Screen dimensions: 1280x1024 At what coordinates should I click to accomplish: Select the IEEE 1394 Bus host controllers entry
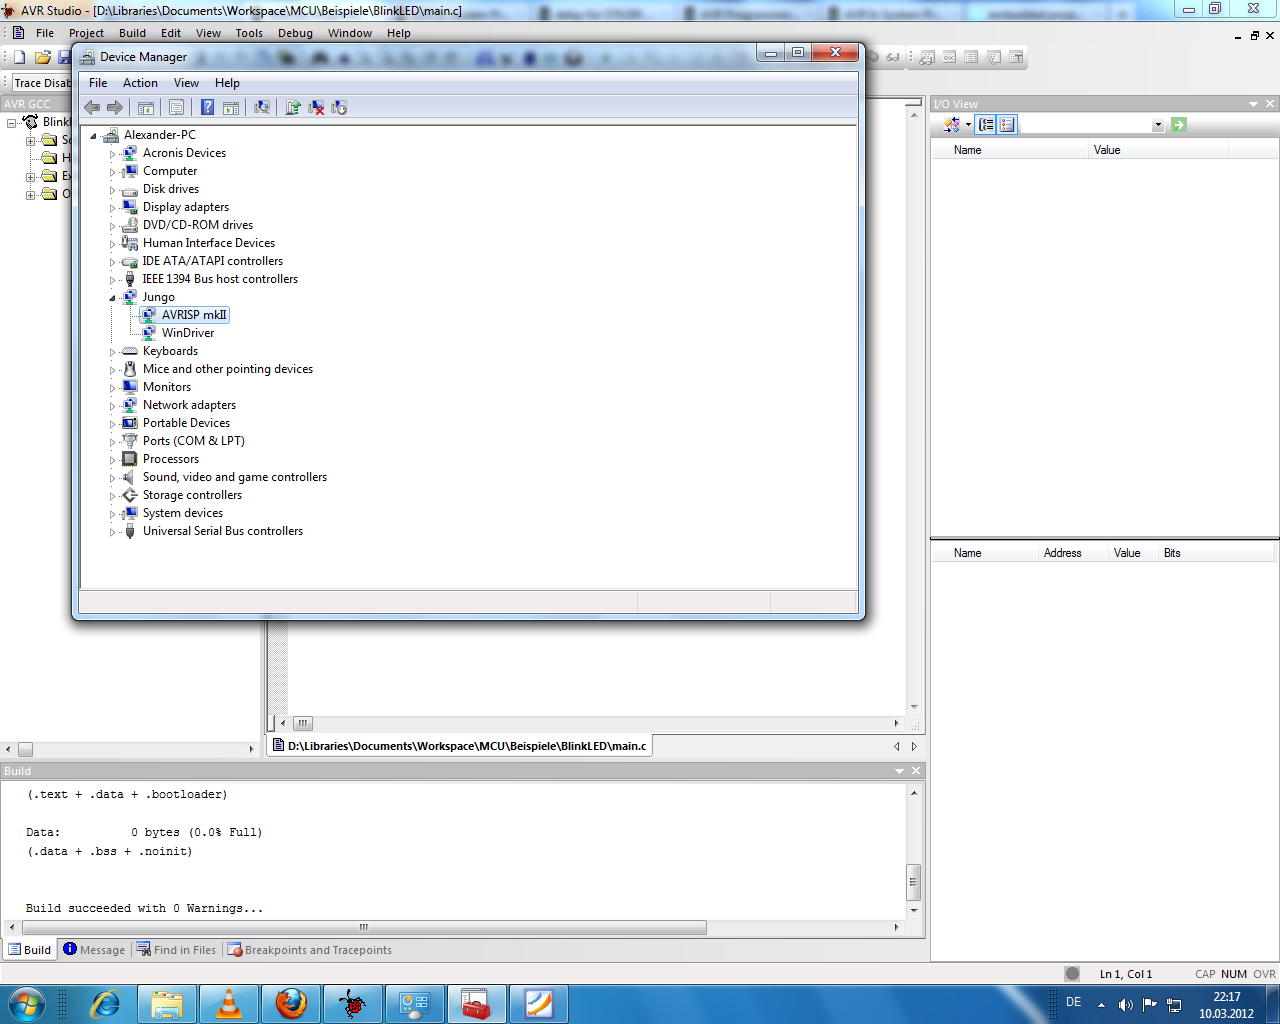(220, 279)
